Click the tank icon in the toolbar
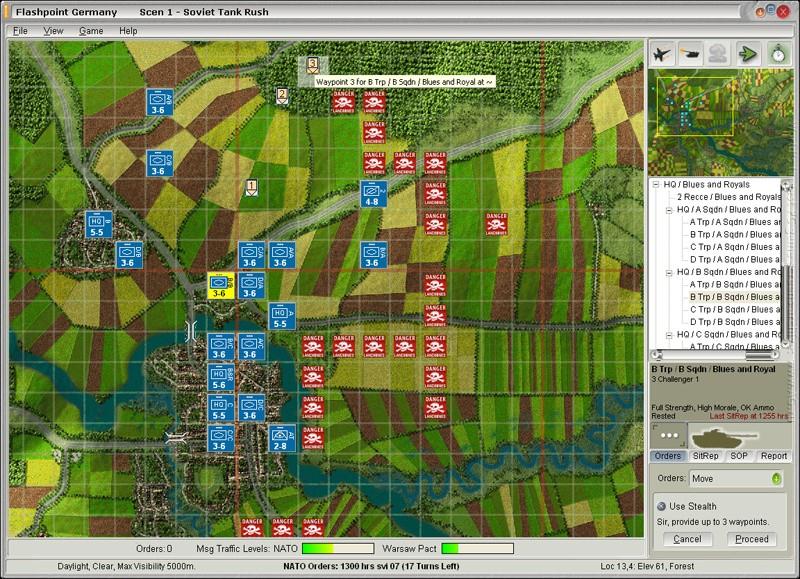This screenshot has height=579, width=800. point(690,54)
